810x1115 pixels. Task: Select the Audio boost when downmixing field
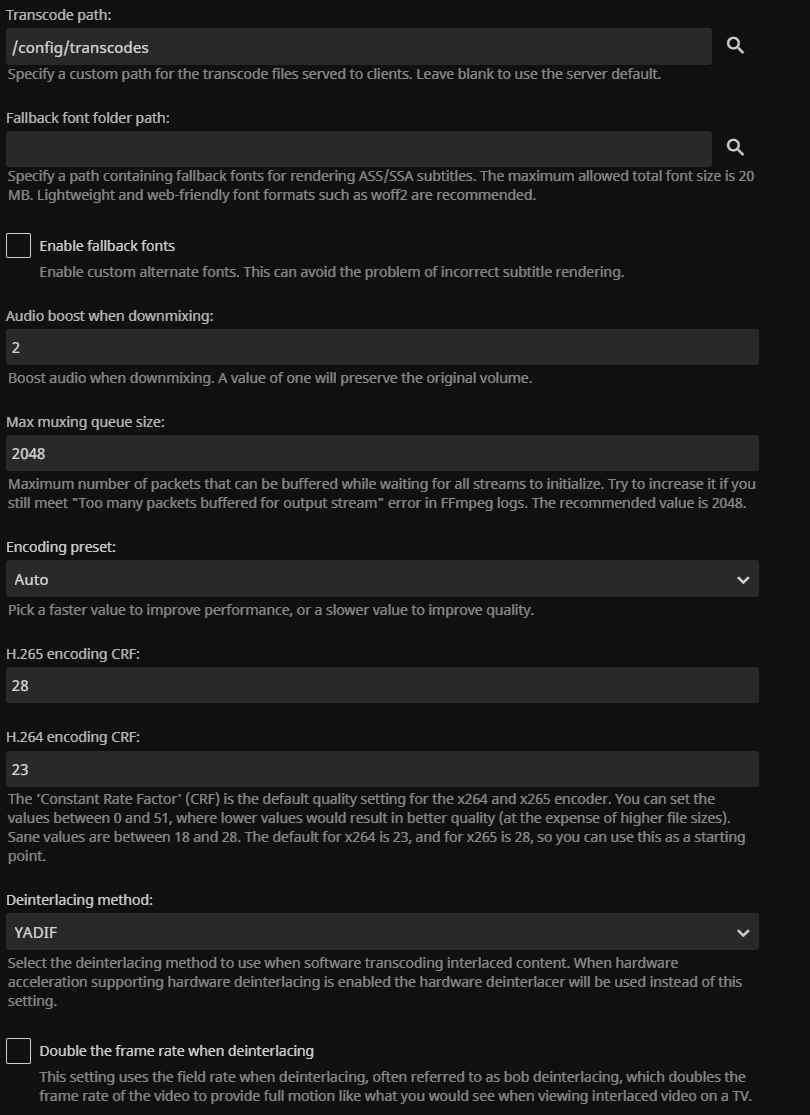point(382,347)
